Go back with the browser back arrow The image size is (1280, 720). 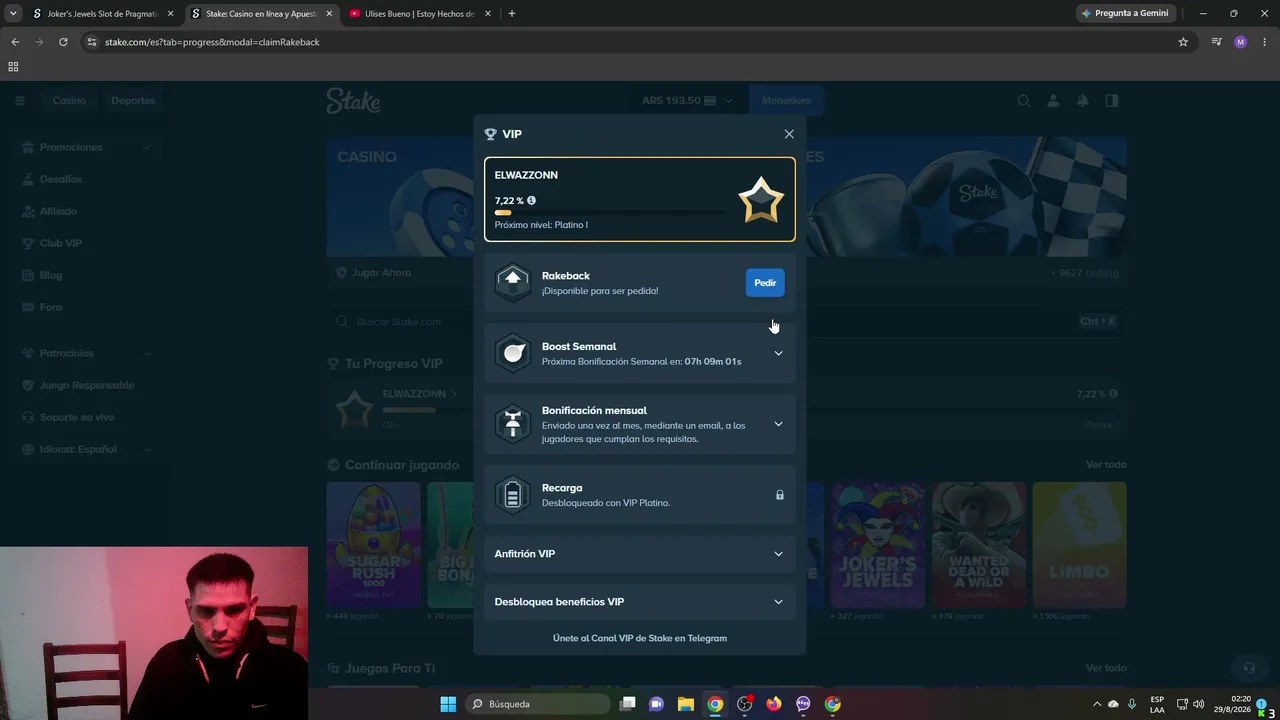pyautogui.click(x=15, y=42)
